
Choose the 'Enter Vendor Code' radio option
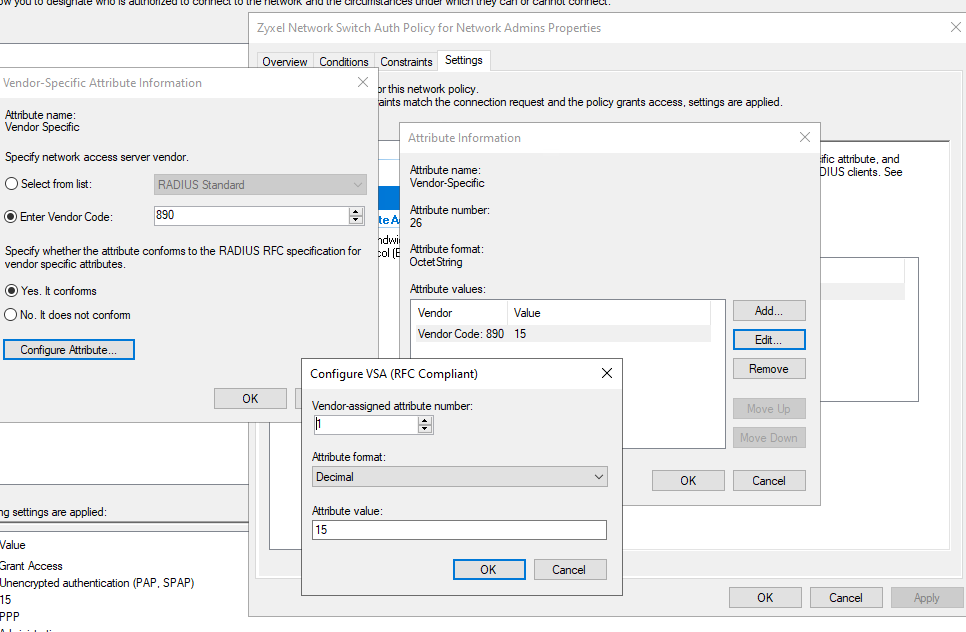10,217
